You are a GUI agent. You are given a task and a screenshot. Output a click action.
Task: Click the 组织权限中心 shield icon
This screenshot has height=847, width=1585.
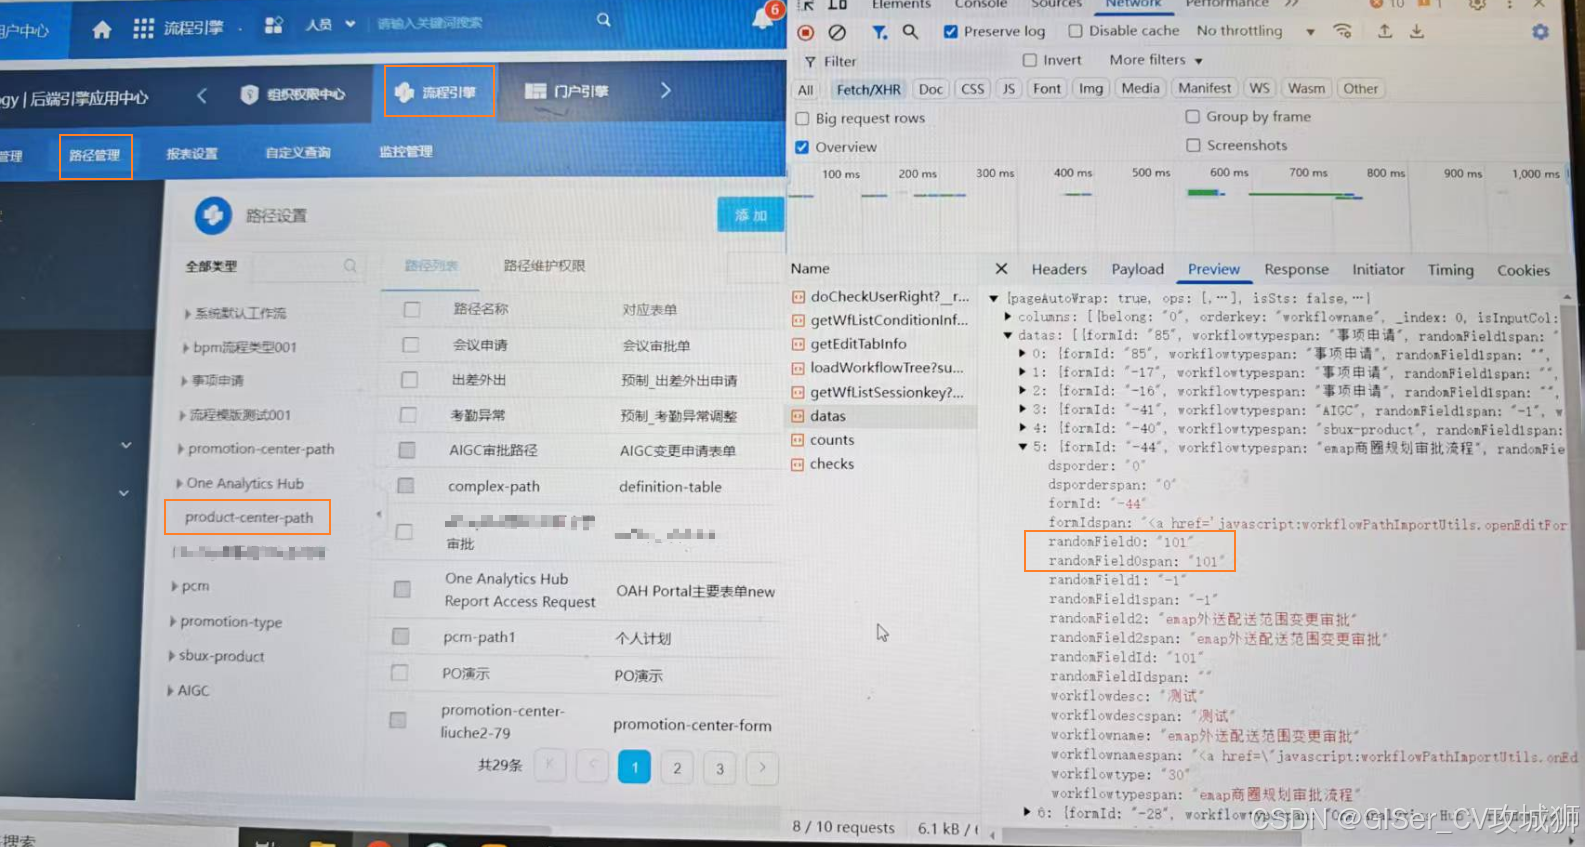click(250, 94)
